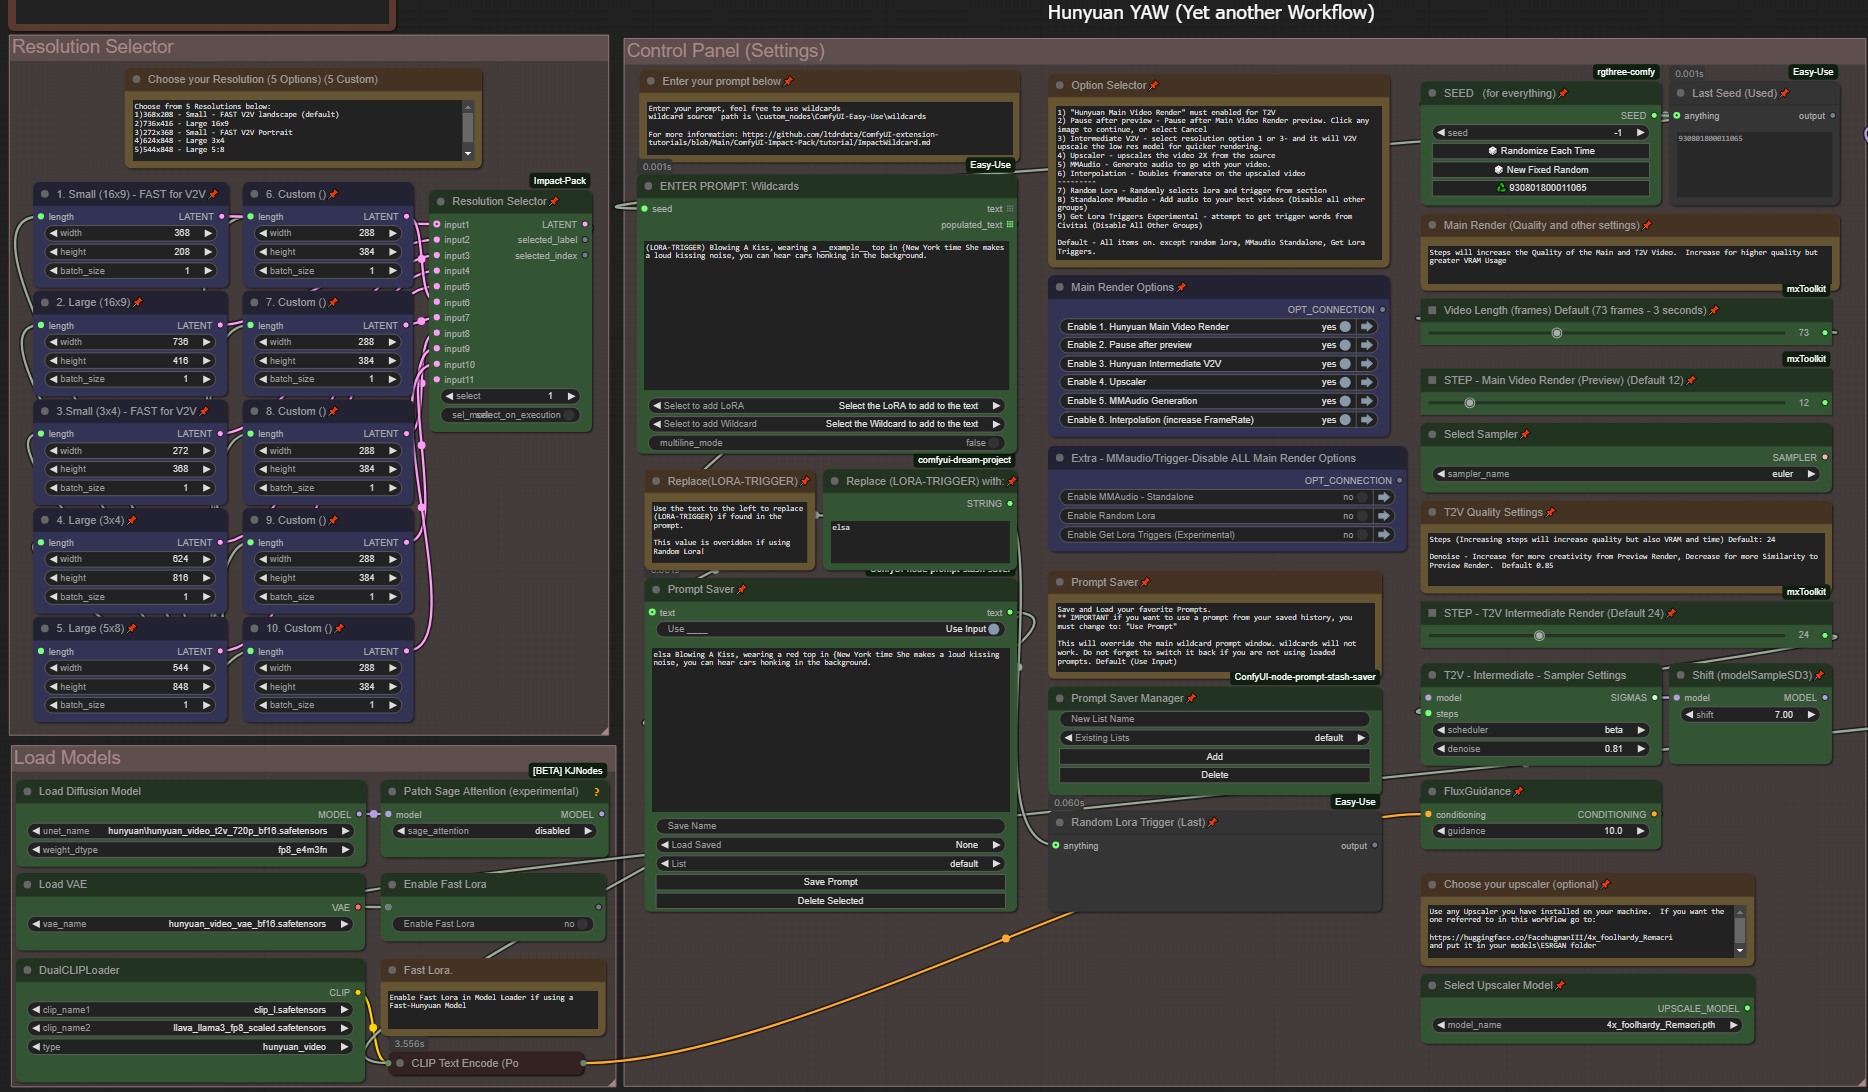Click right arrow on the seed value field
The width and height of the screenshot is (1868, 1092).
click(x=1640, y=133)
